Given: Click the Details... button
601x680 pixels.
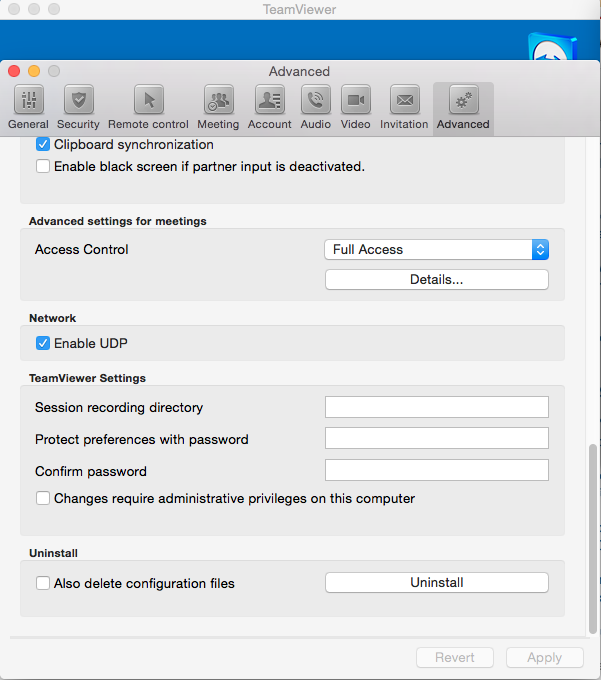Looking at the screenshot, I should click(x=436, y=280).
